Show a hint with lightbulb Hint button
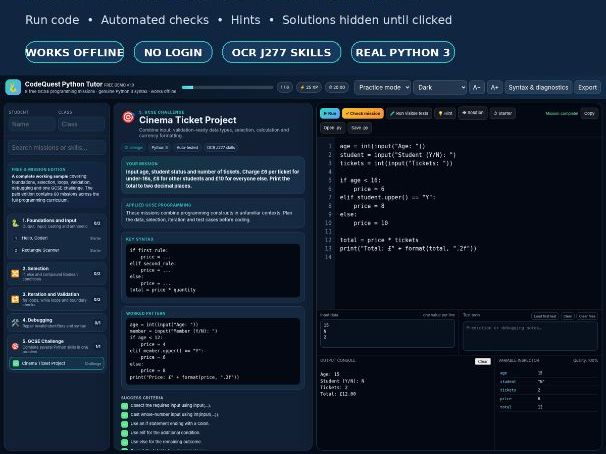 [x=445, y=113]
